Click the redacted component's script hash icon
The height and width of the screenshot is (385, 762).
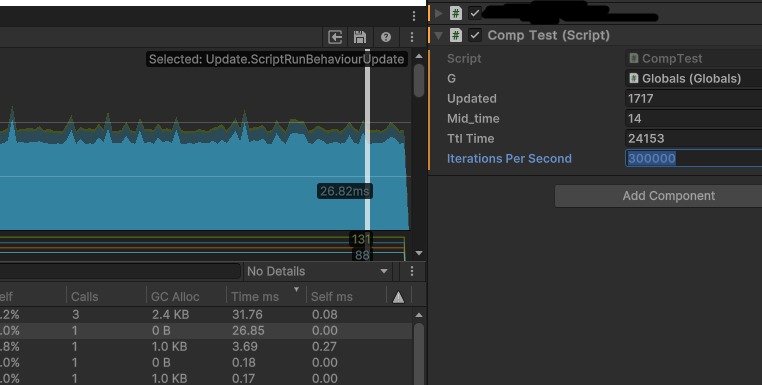455,13
